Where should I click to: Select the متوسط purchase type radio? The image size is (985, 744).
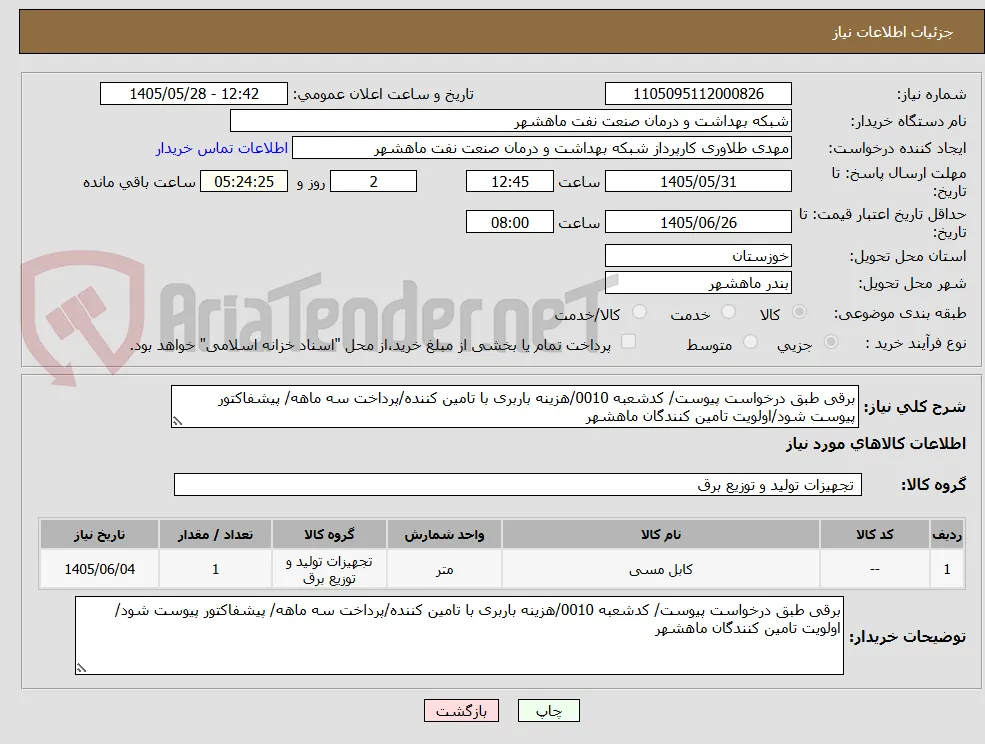[x=750, y=342]
